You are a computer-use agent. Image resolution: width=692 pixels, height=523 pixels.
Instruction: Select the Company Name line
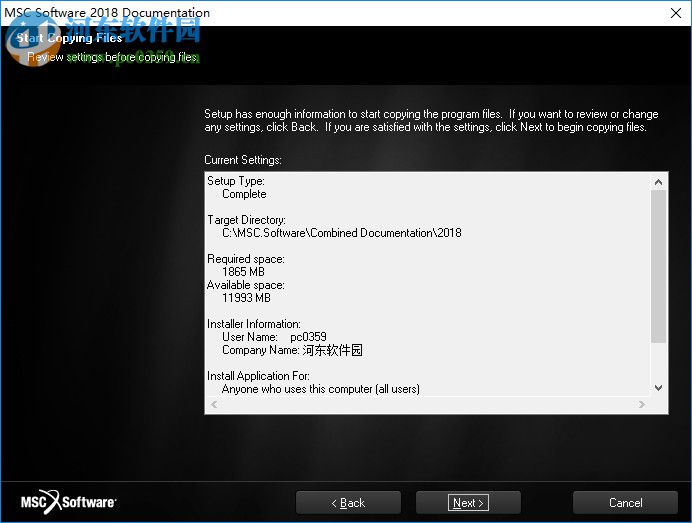(x=292, y=350)
